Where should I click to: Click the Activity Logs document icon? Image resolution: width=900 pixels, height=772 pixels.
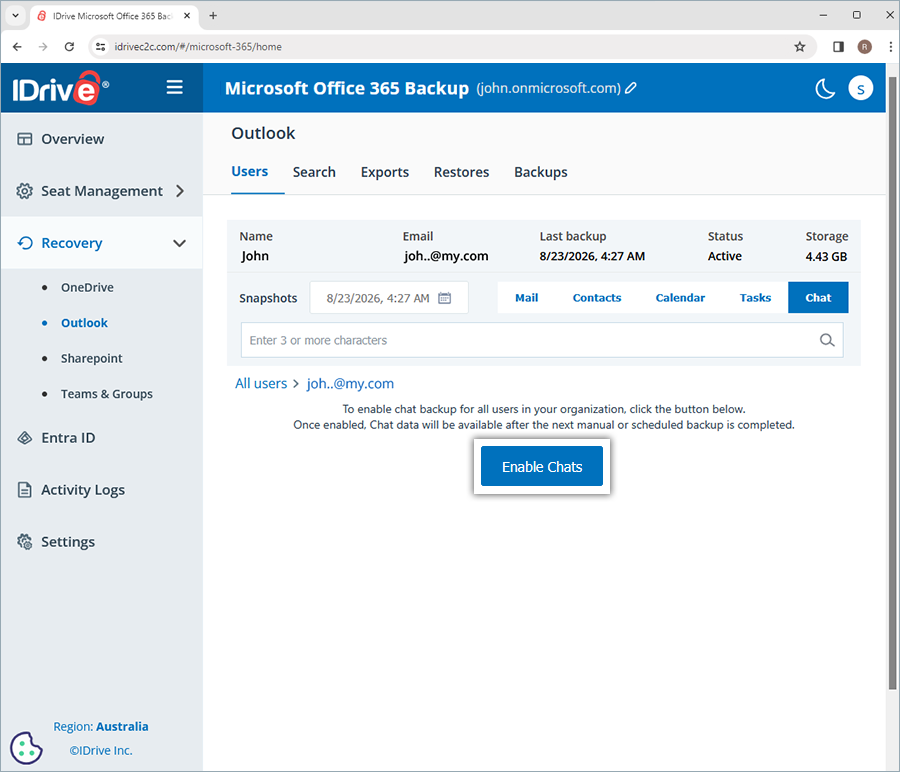coord(25,490)
